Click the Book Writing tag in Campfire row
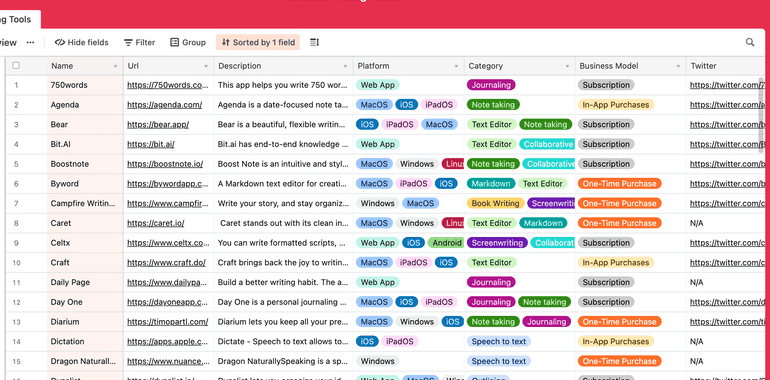770x380 pixels. pyautogui.click(x=495, y=203)
